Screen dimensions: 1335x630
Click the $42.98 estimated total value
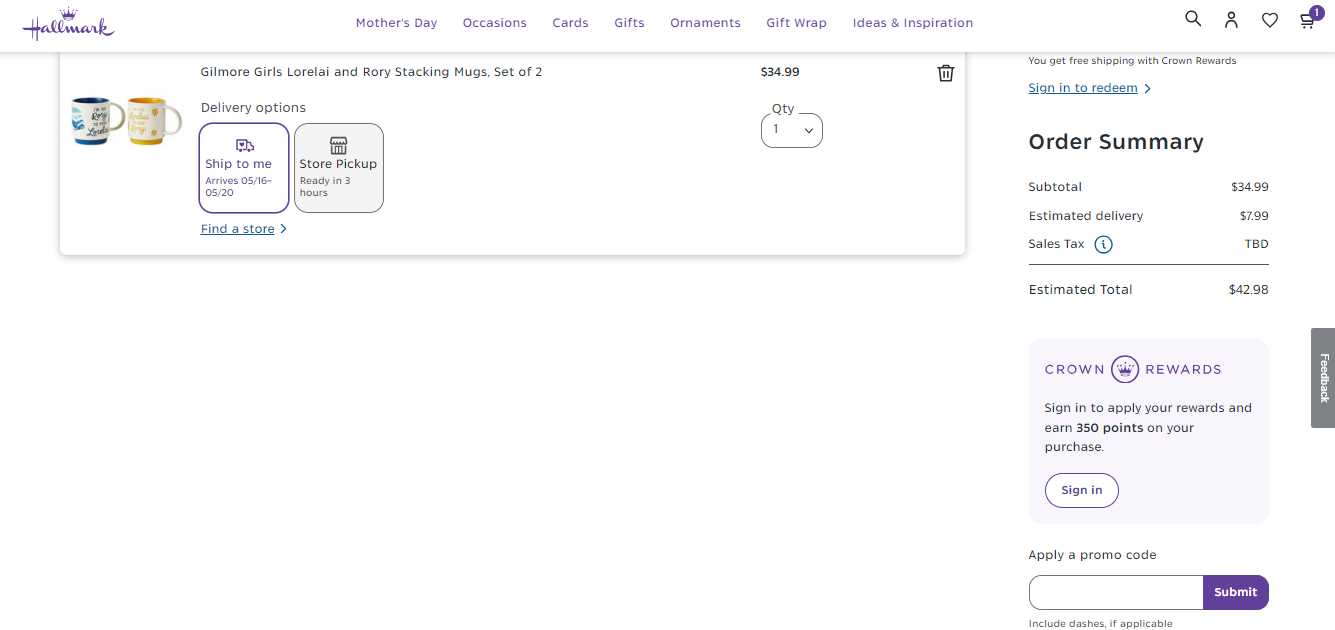1248,290
